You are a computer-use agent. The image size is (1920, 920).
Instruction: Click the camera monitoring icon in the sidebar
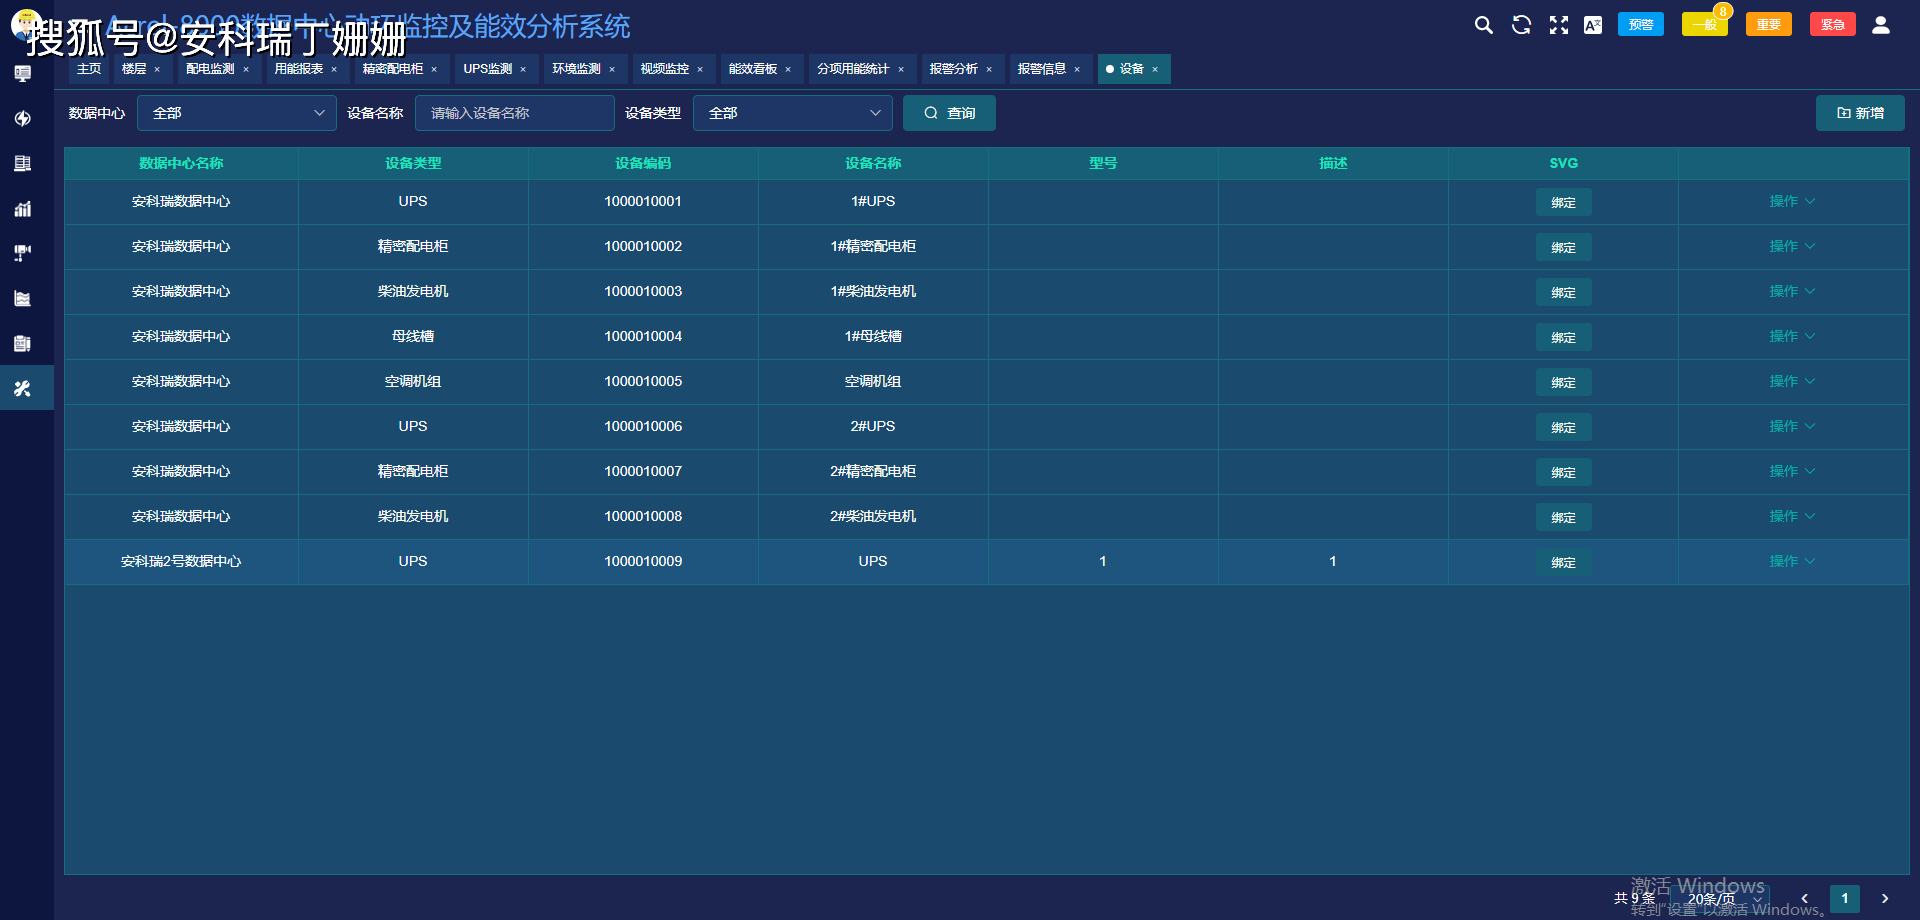23,254
